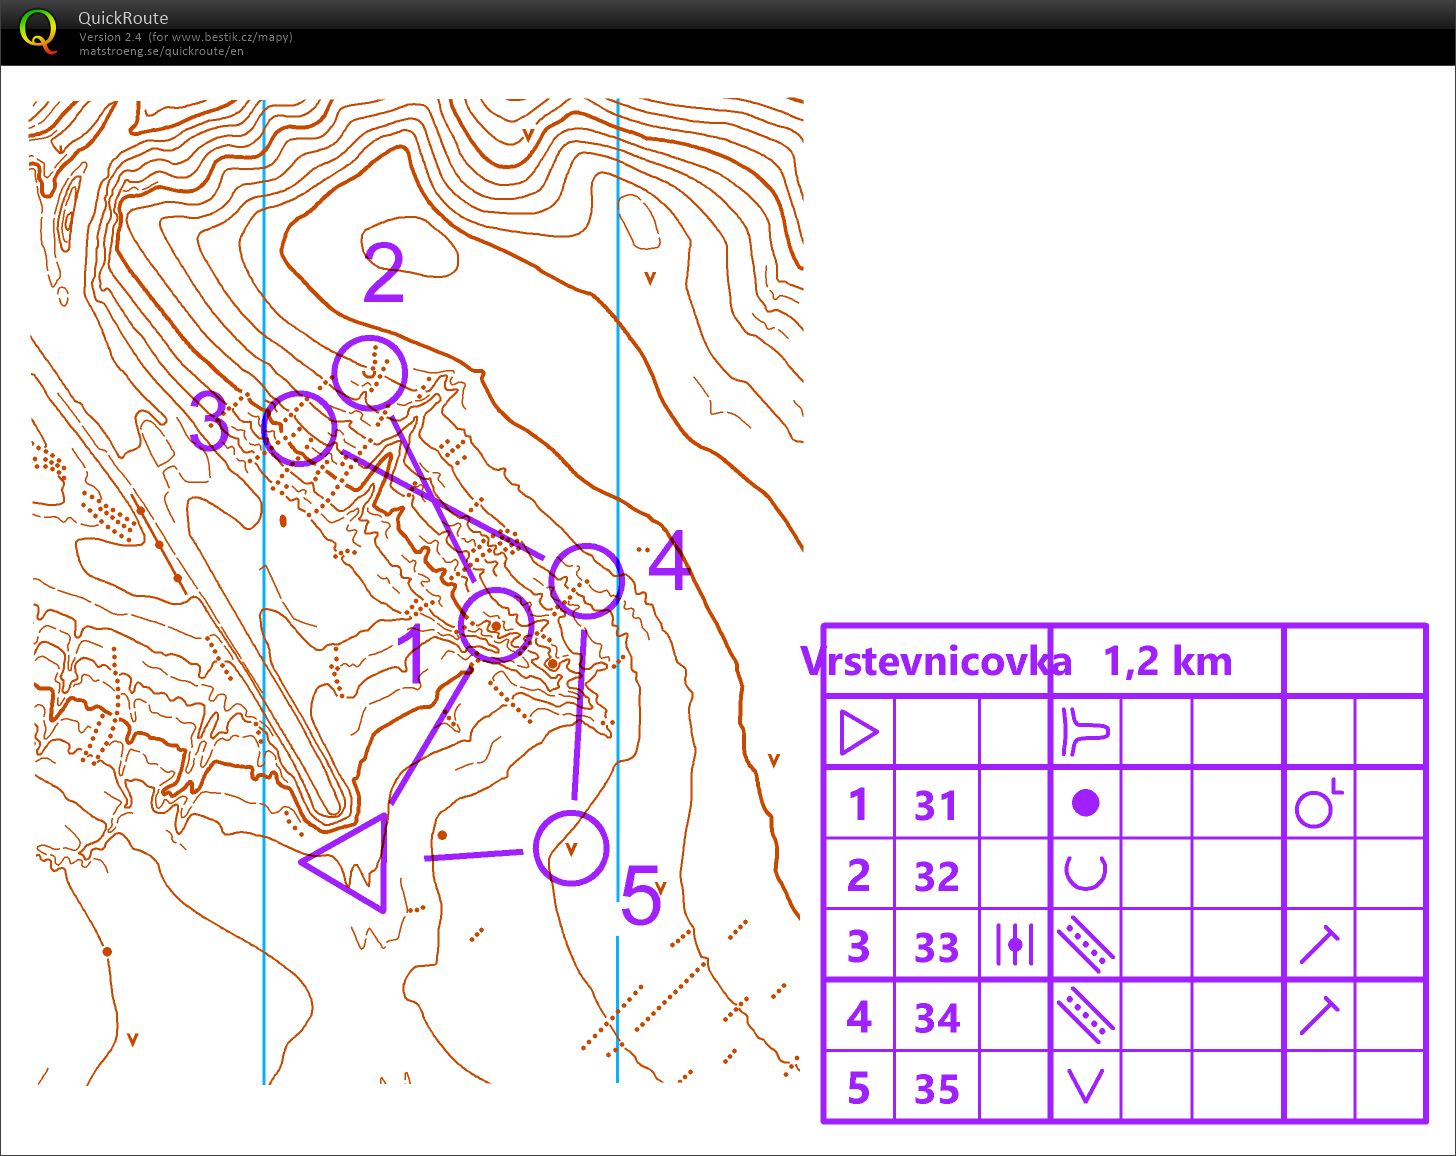Select control circle 2 on the map
Screen dimensions: 1456x1156
(x=370, y=373)
